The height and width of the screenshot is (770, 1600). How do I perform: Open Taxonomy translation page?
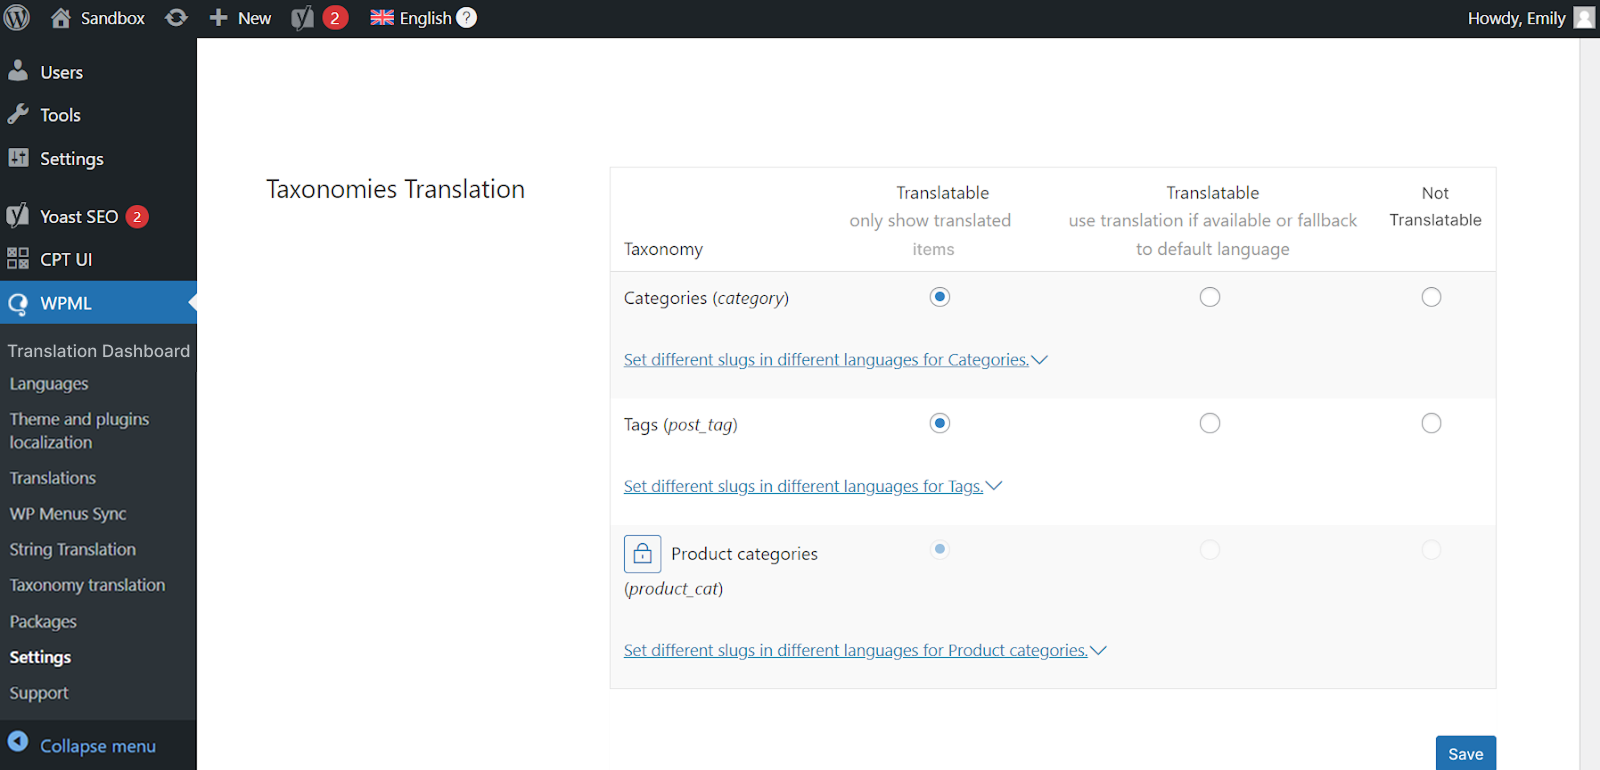[x=87, y=585]
